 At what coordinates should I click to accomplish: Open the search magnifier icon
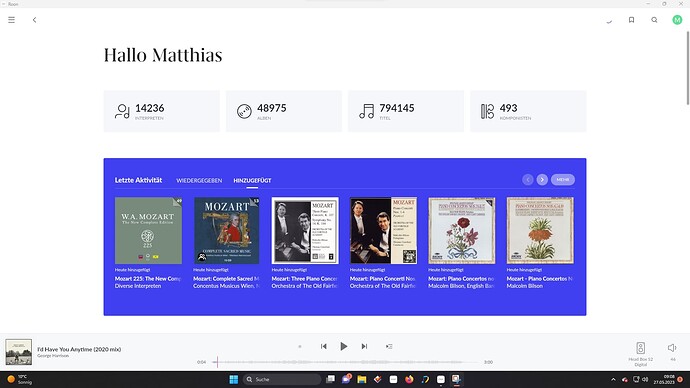[x=654, y=20]
